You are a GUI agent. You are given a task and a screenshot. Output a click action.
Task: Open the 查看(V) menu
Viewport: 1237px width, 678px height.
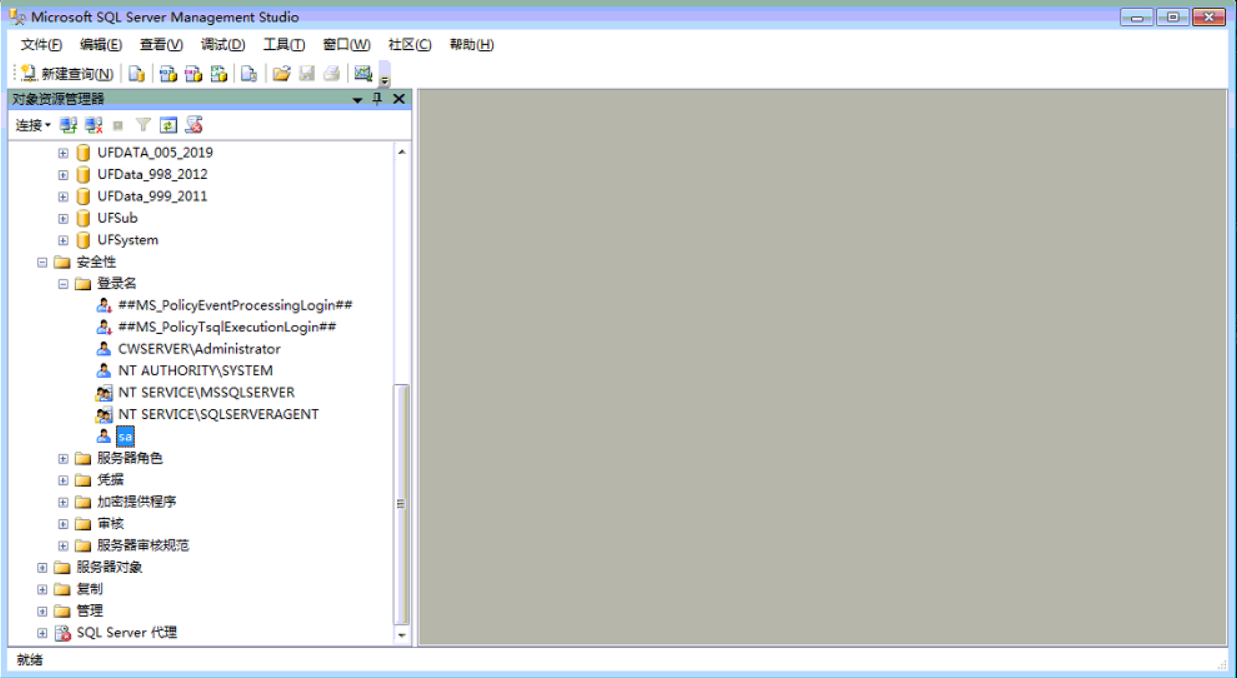pos(161,45)
